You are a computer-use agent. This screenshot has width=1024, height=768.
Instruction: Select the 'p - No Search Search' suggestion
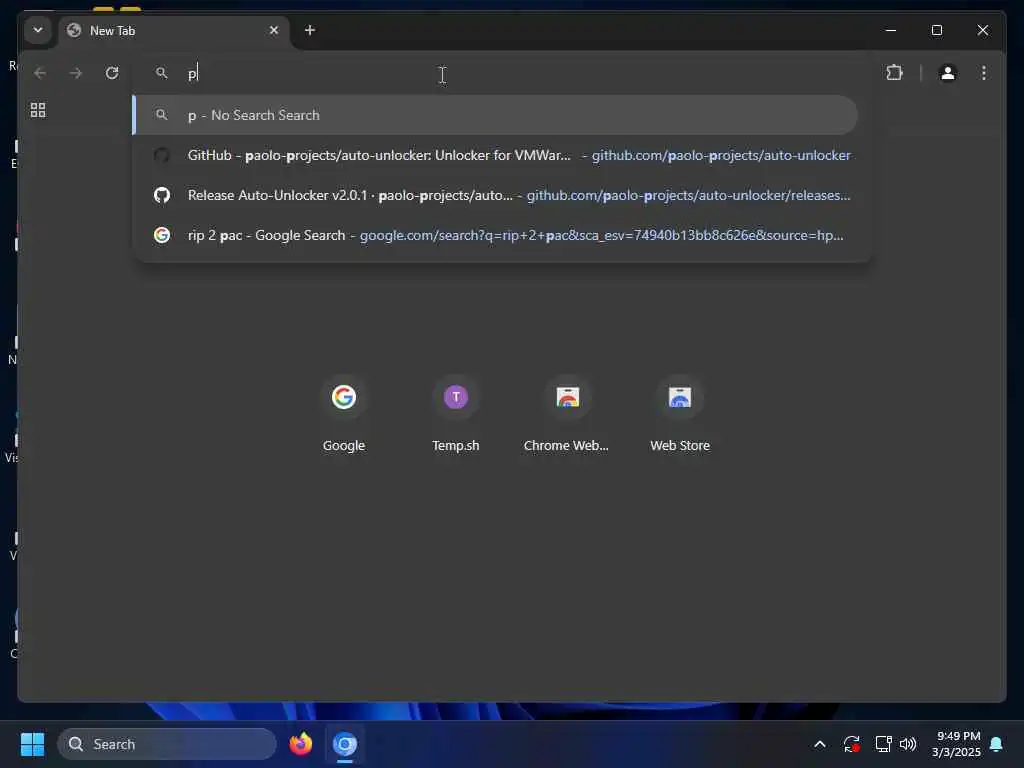496,115
